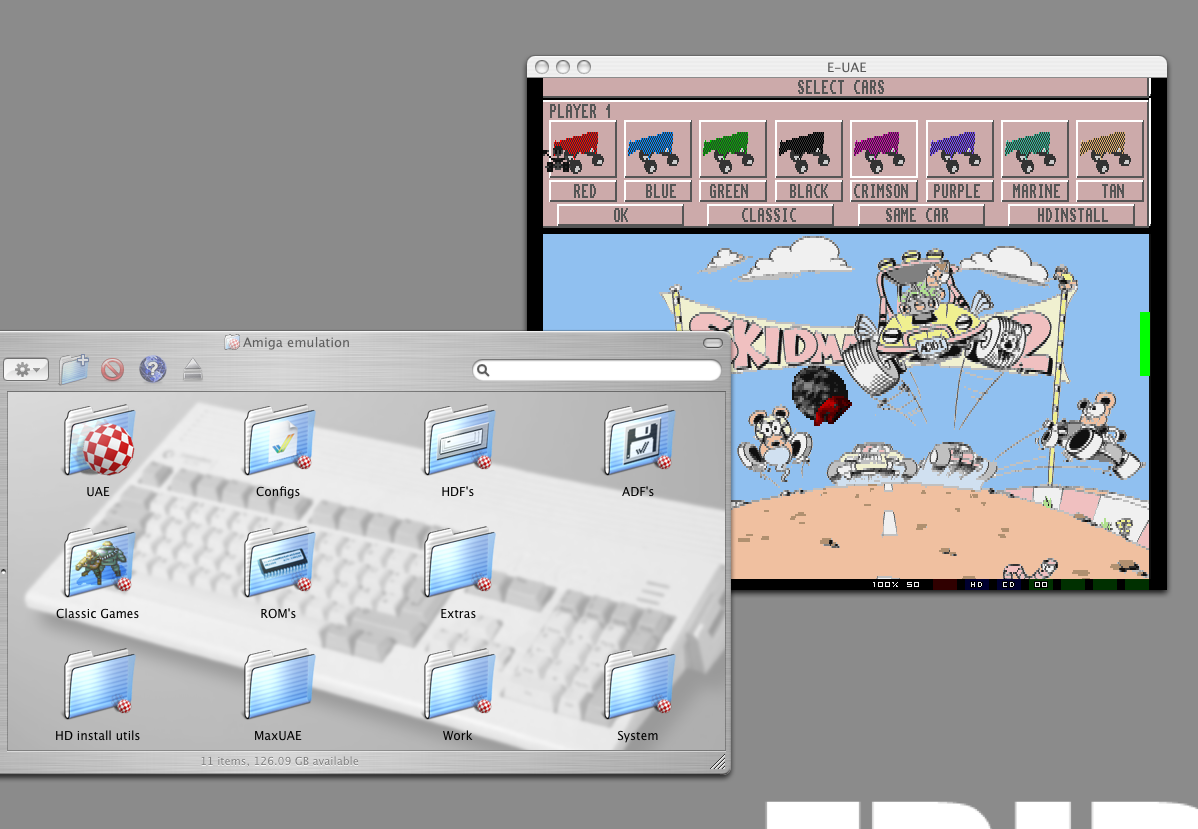Click the '11 items, 126.09 GB available' status text
1198x829 pixels.
pyautogui.click(x=280, y=761)
